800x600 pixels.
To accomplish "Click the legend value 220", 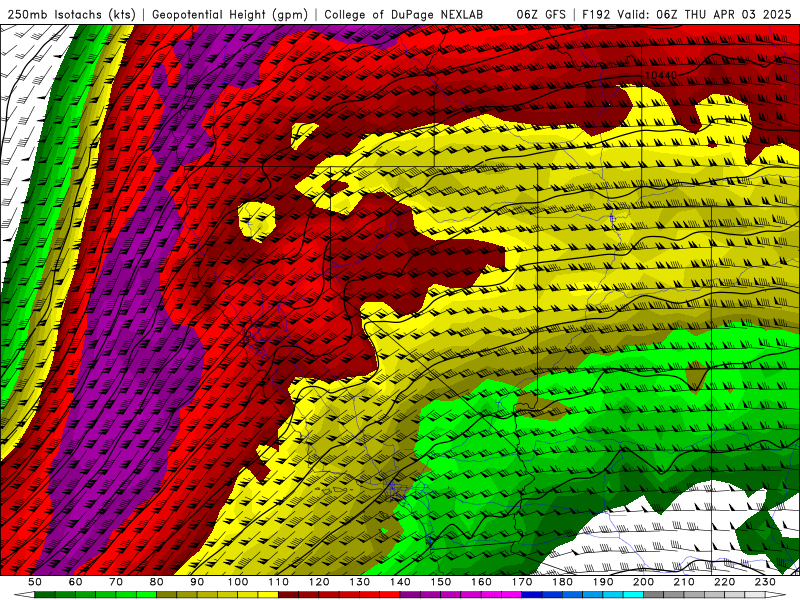I will [725, 582].
